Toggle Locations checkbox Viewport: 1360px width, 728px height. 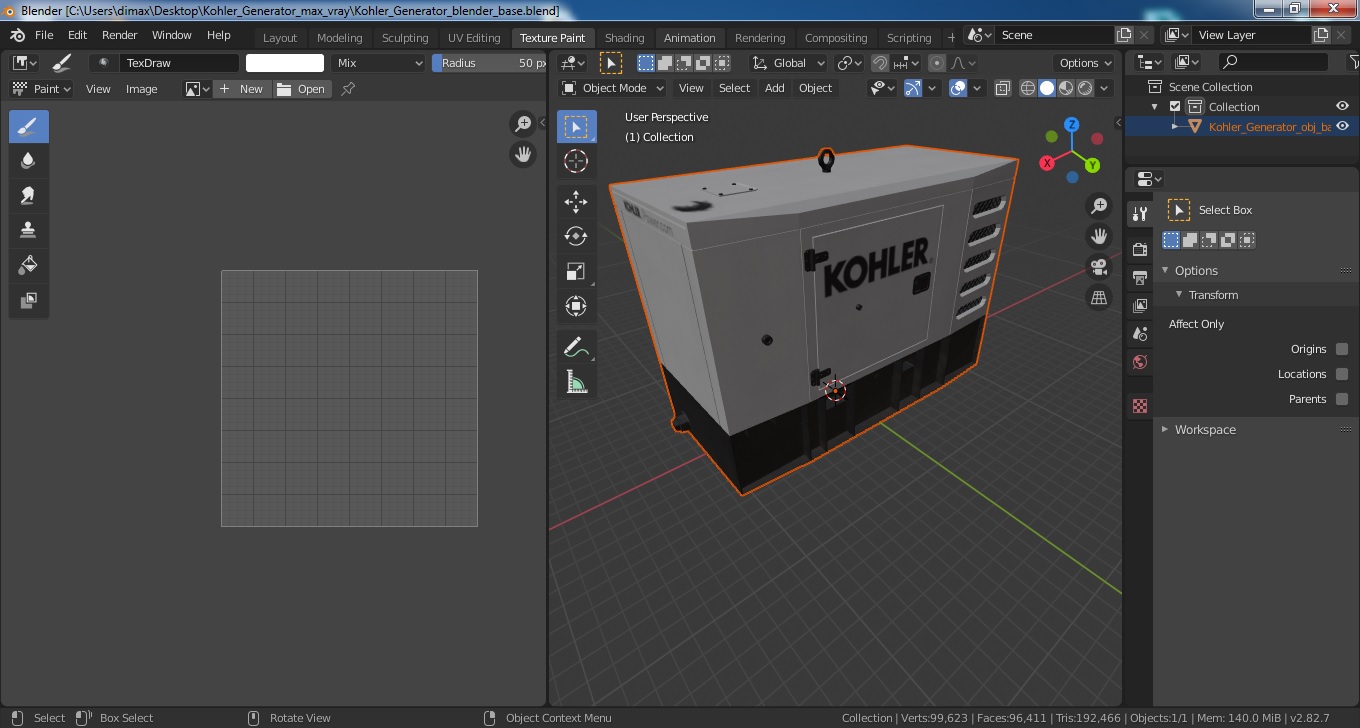[x=1342, y=374]
